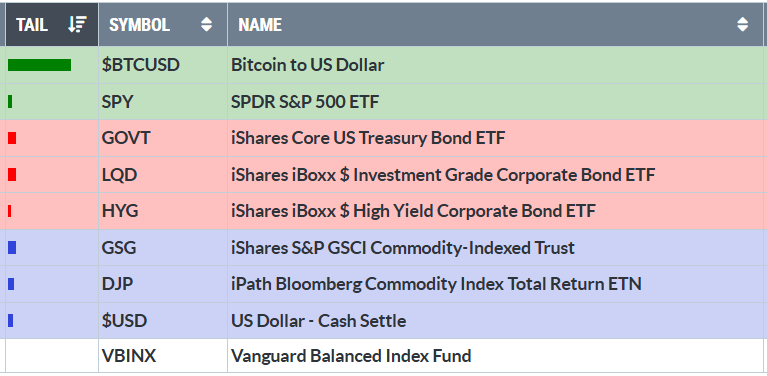The height and width of the screenshot is (376, 767).
Task: Open the $BTCUSD symbol
Action: point(141,65)
